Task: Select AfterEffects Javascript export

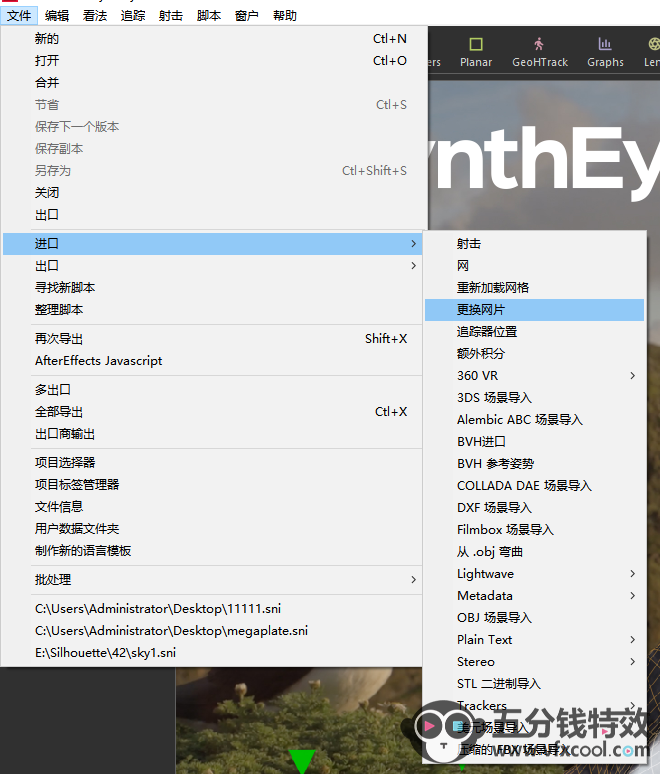Action: point(98,361)
